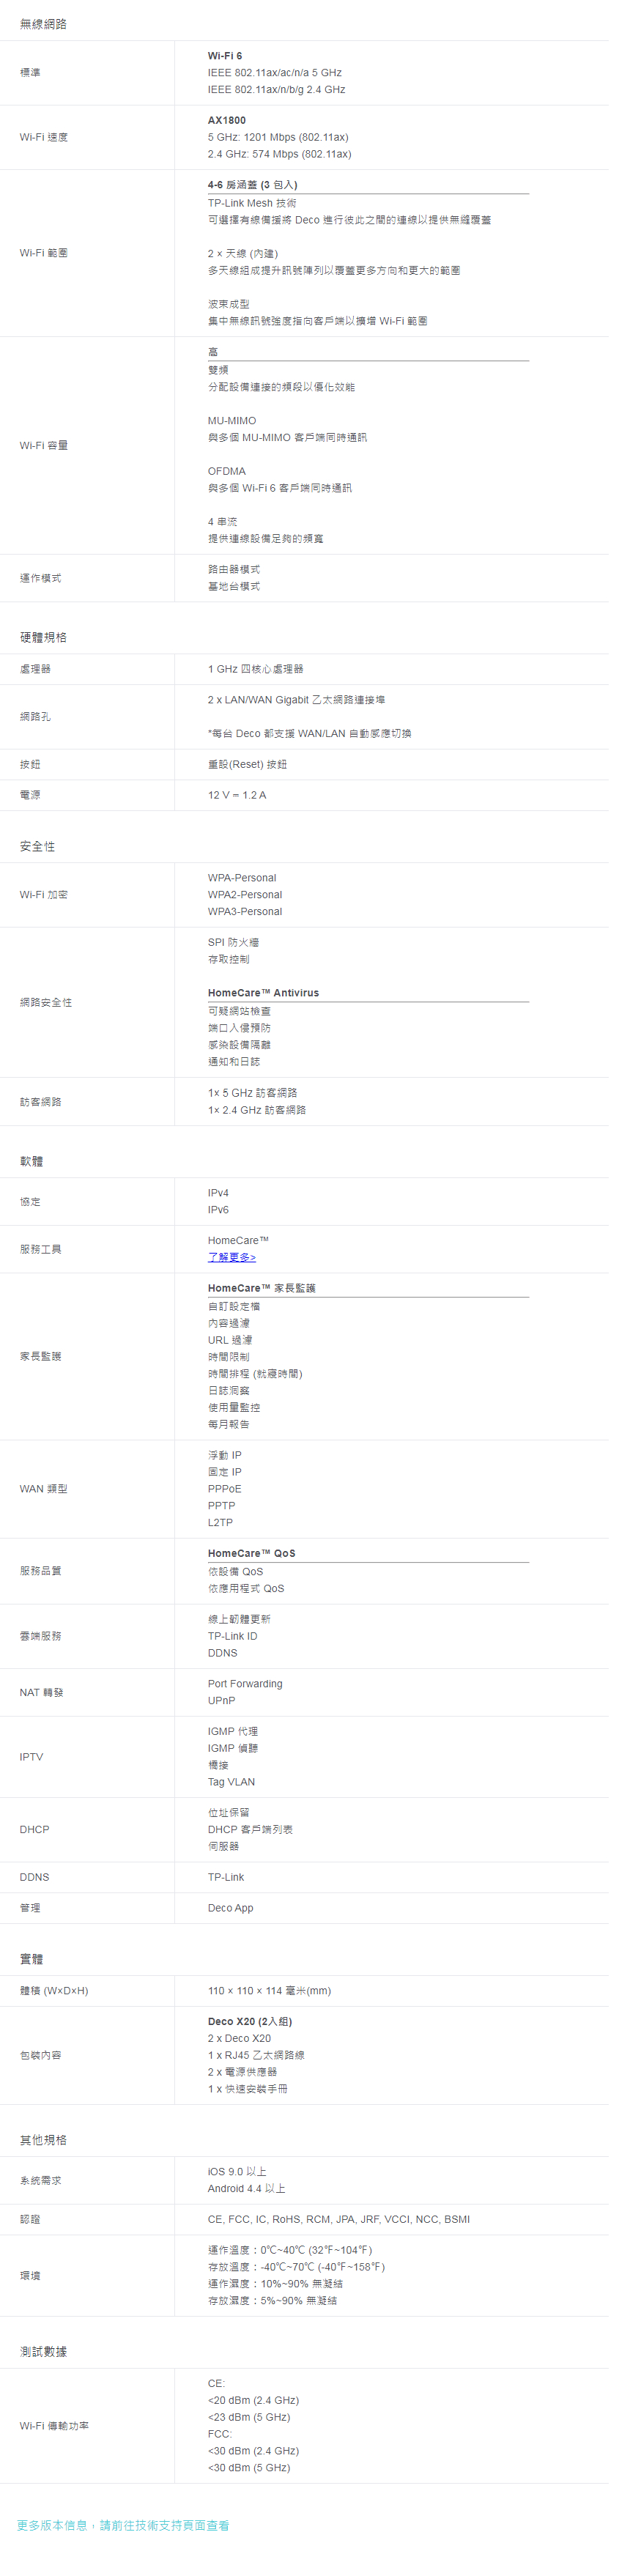Click '1× 2.4 GHz 訪客網路' text
The height and width of the screenshot is (2576, 630).
(x=257, y=1110)
